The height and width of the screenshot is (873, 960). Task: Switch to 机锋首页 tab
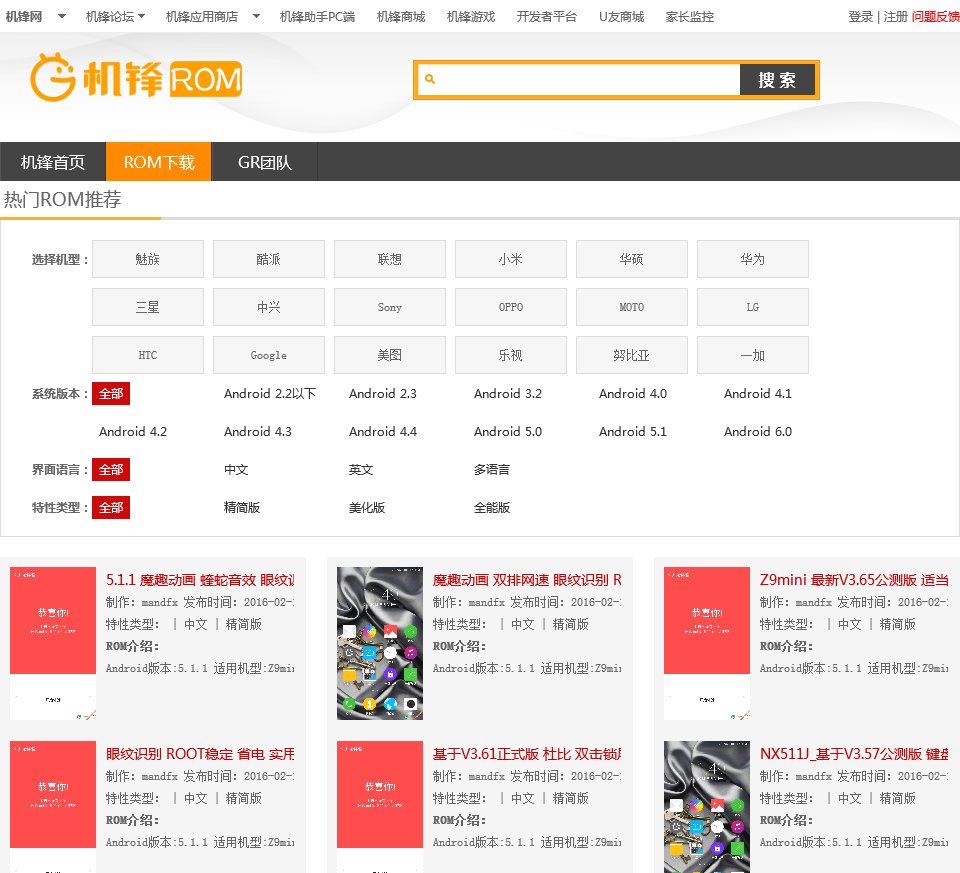click(x=53, y=162)
